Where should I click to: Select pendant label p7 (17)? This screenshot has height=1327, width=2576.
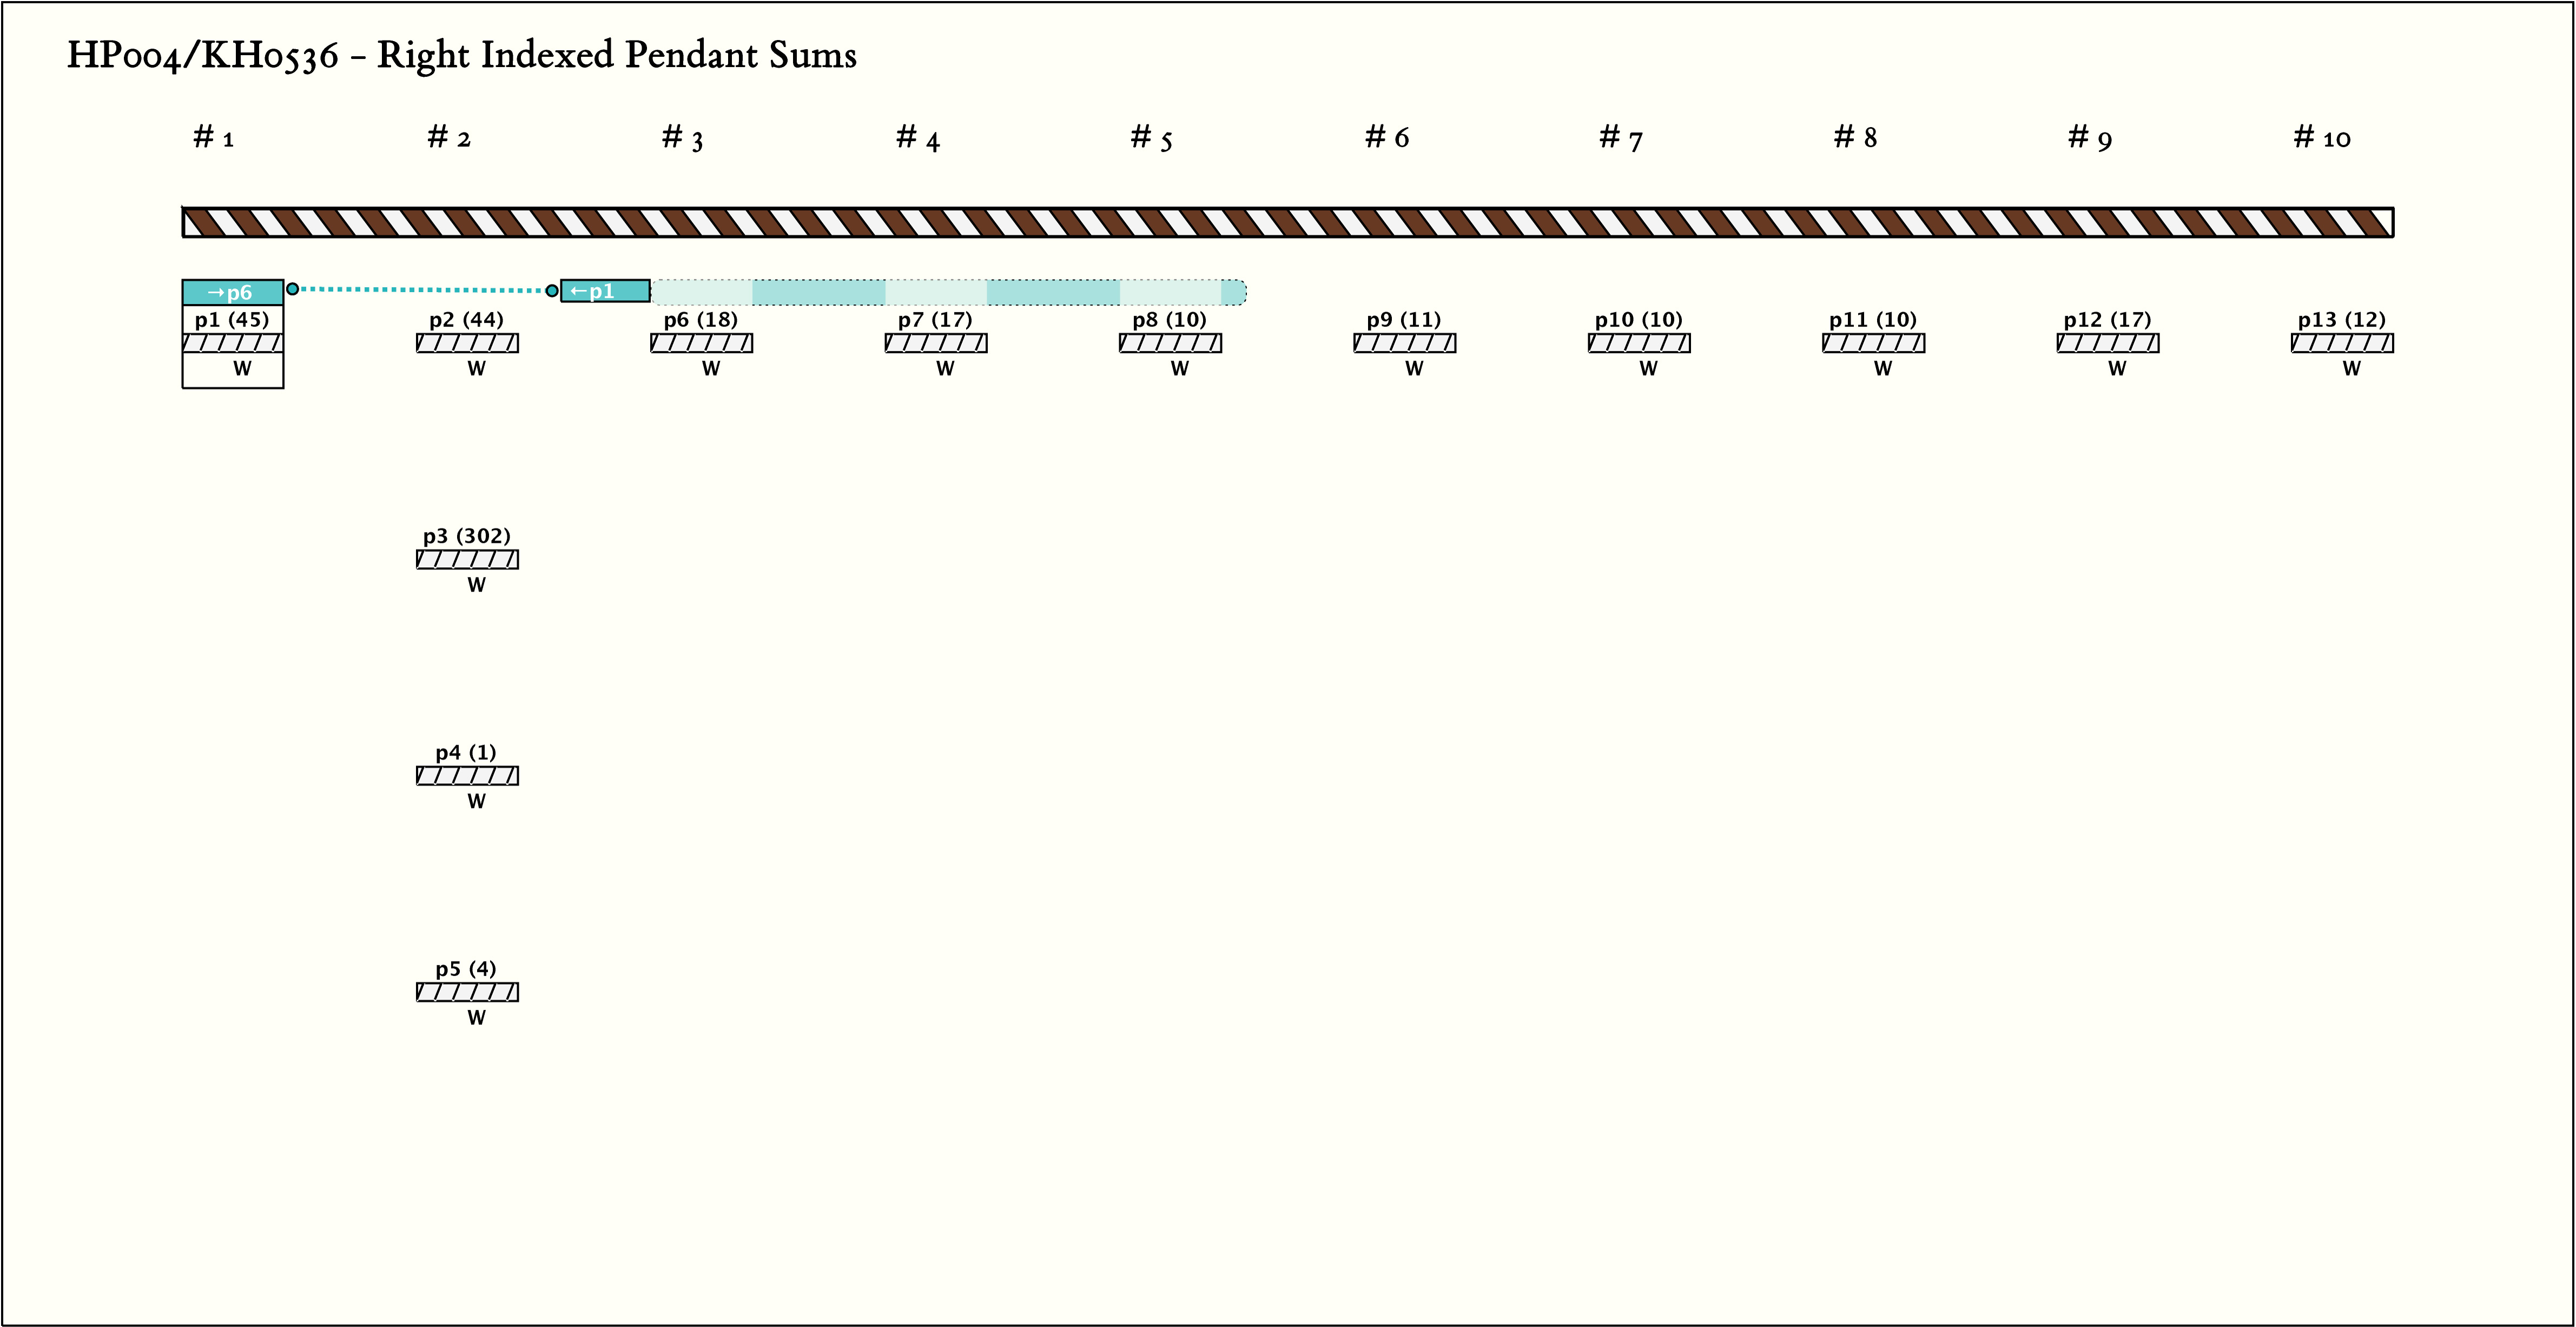[935, 320]
